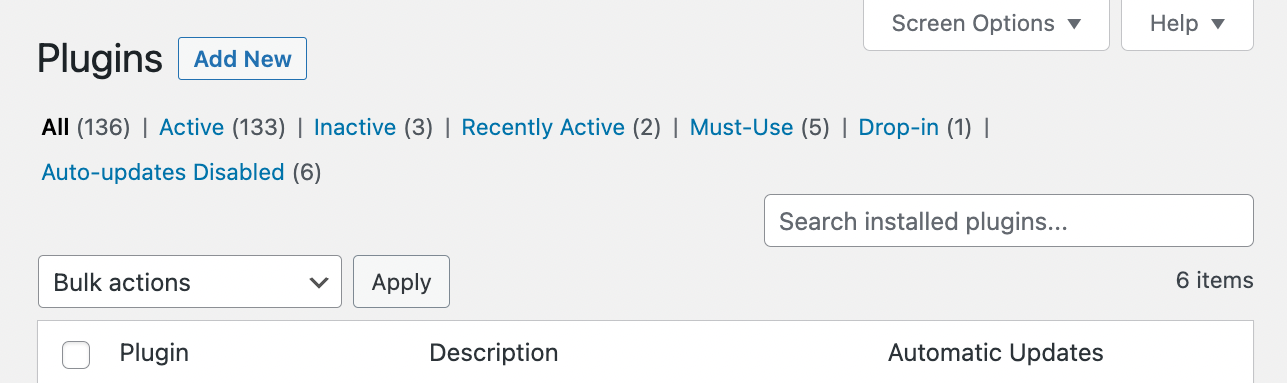Click the Add New plugin button
Viewport: 1287px width, 383px height.
pyautogui.click(x=242, y=59)
